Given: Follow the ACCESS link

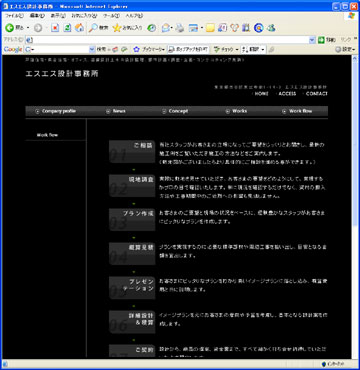Looking at the screenshot, I should pyautogui.click(x=287, y=94).
